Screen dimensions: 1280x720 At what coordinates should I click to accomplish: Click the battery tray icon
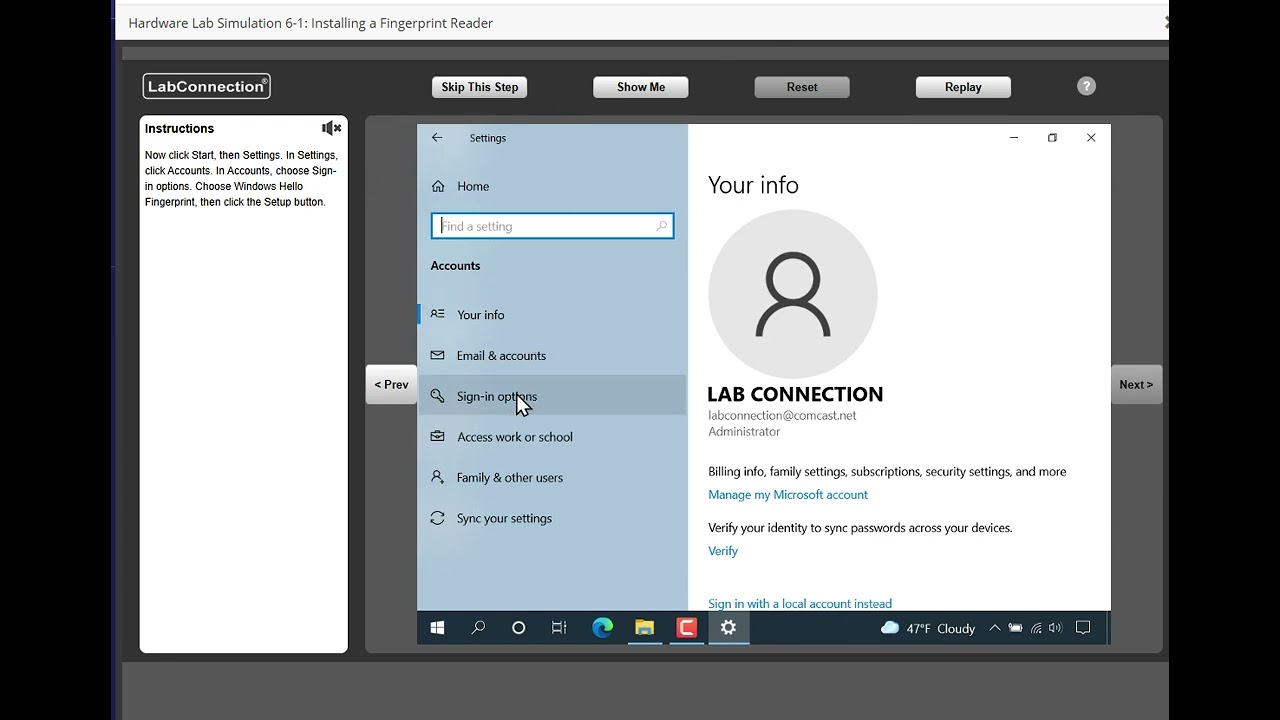click(1015, 628)
